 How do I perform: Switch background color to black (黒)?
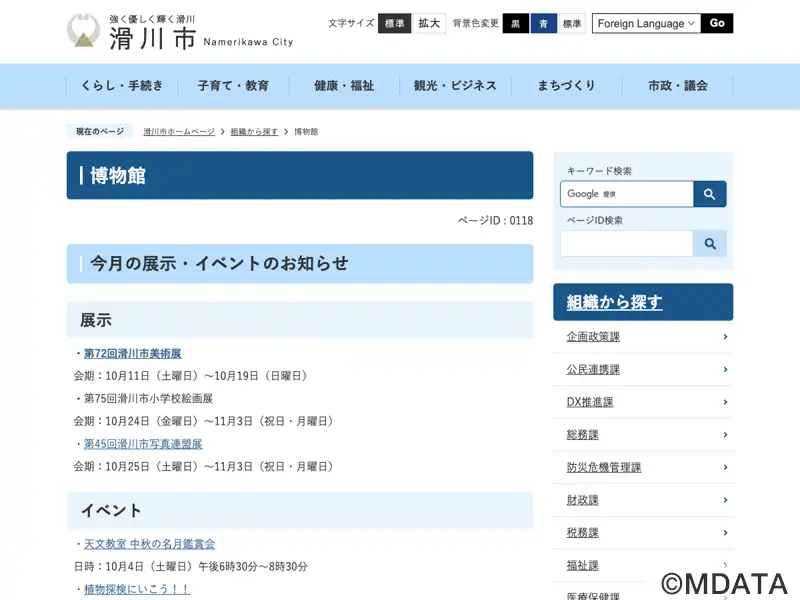tap(515, 23)
